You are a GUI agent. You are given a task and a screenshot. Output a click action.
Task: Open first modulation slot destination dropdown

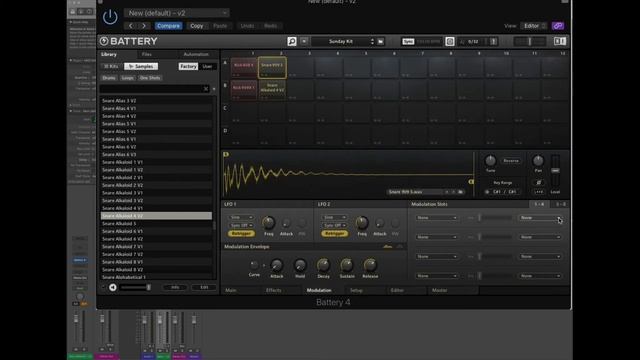point(540,218)
